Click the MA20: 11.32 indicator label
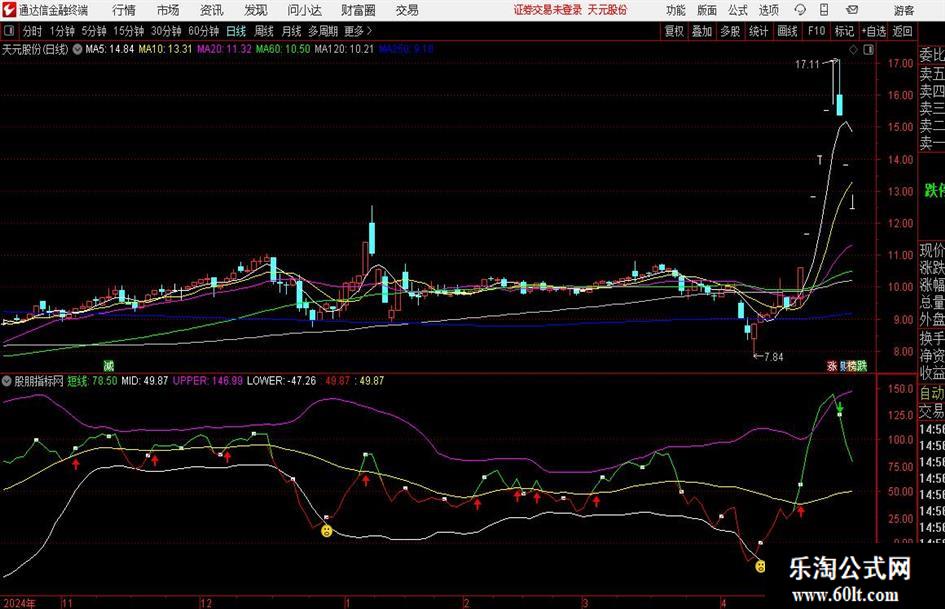Screen dimensions: 945x609 tap(224, 49)
